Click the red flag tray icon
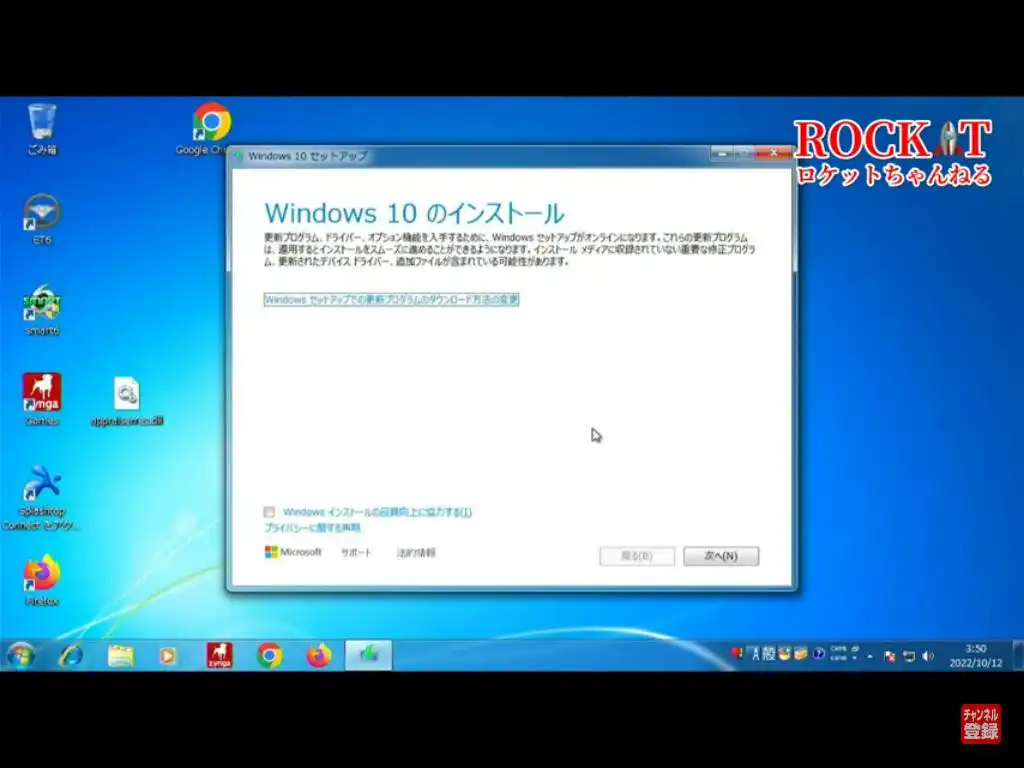 737,653
